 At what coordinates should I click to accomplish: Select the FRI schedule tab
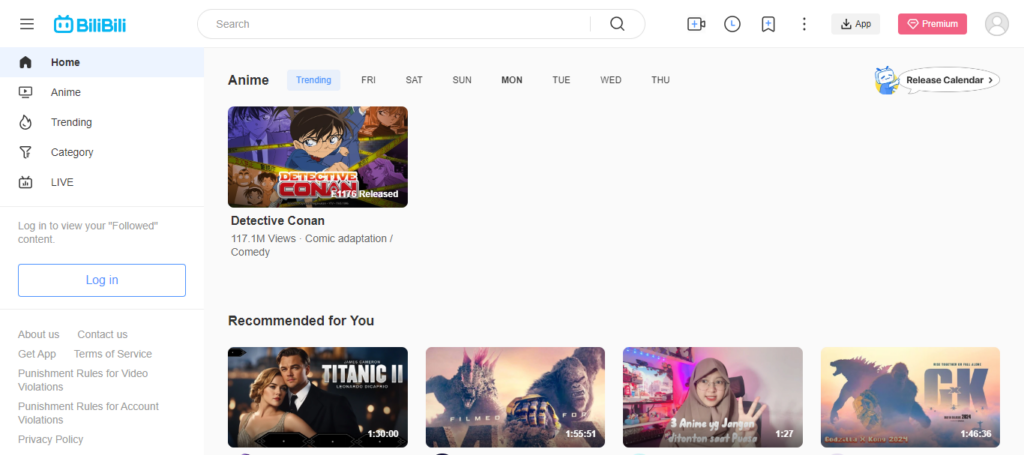click(x=368, y=80)
